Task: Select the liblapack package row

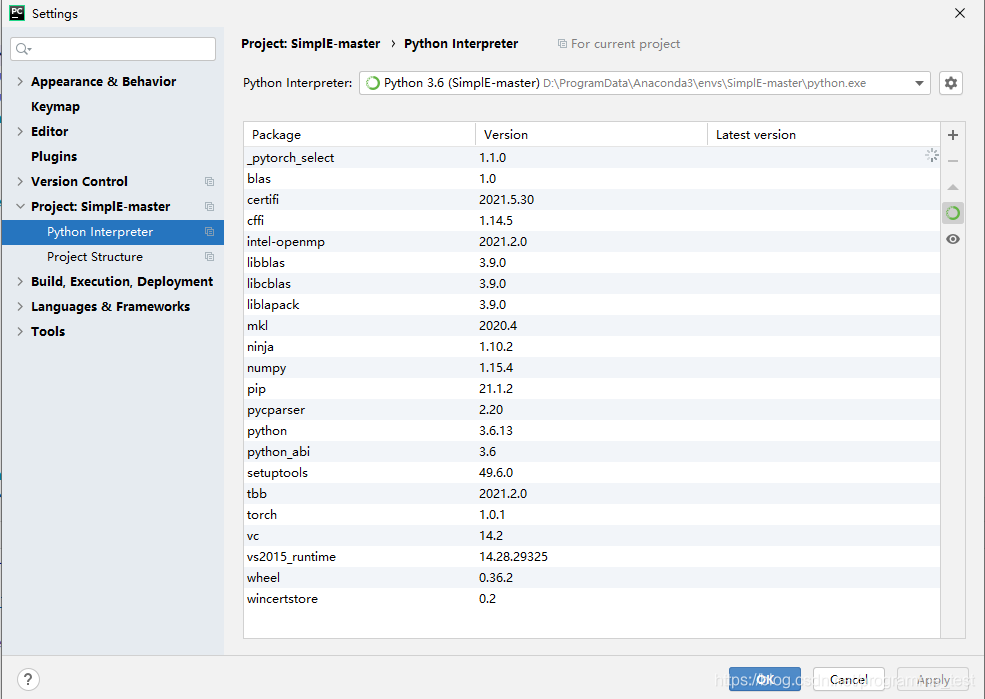Action: click(x=592, y=305)
